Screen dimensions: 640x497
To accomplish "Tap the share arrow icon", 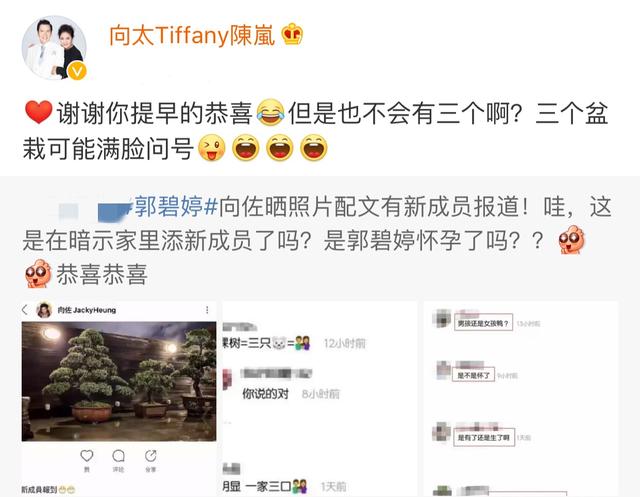I will point(151,456).
